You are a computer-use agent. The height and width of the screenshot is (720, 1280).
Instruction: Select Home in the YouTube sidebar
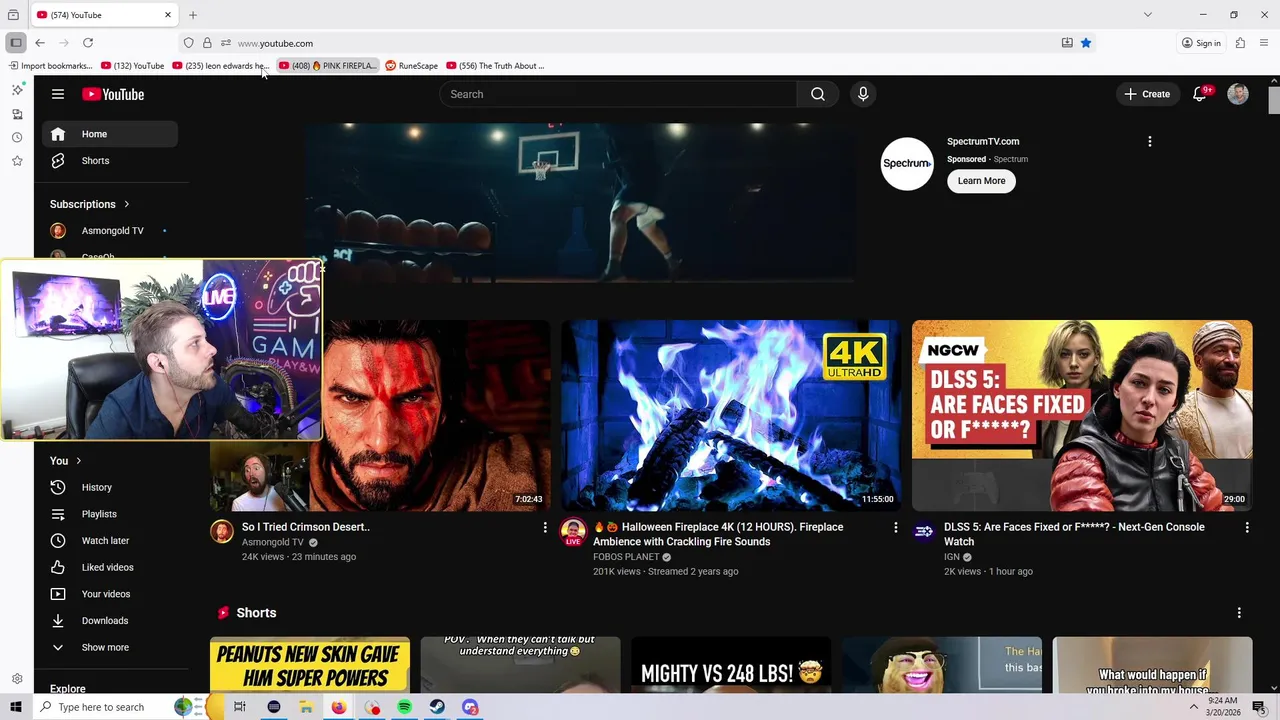coord(110,134)
